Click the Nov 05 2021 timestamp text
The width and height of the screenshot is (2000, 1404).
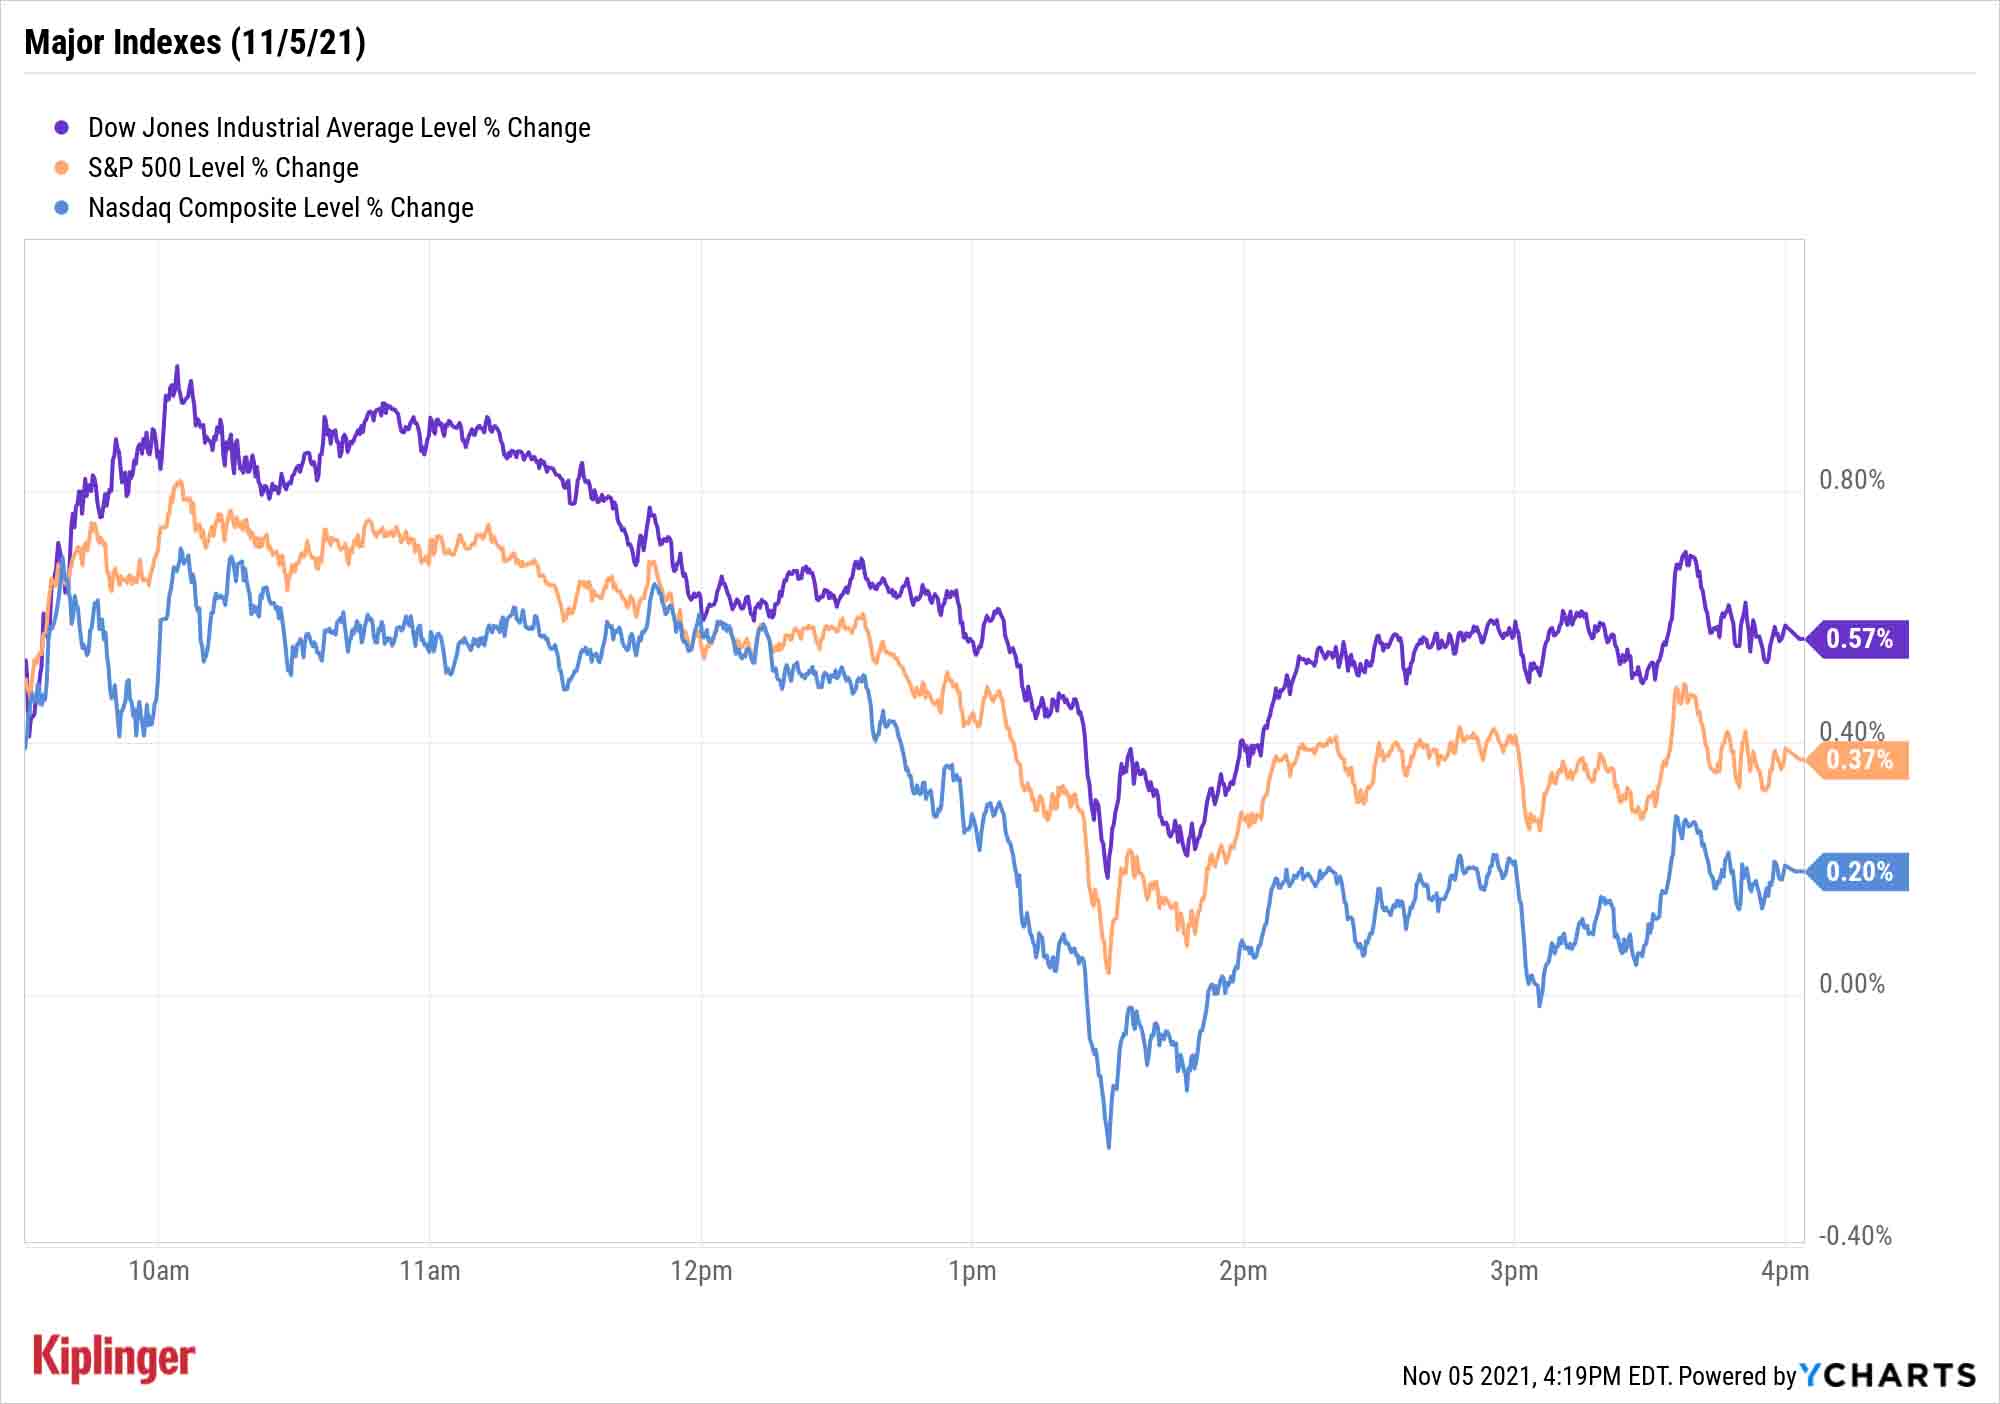[1535, 1376]
